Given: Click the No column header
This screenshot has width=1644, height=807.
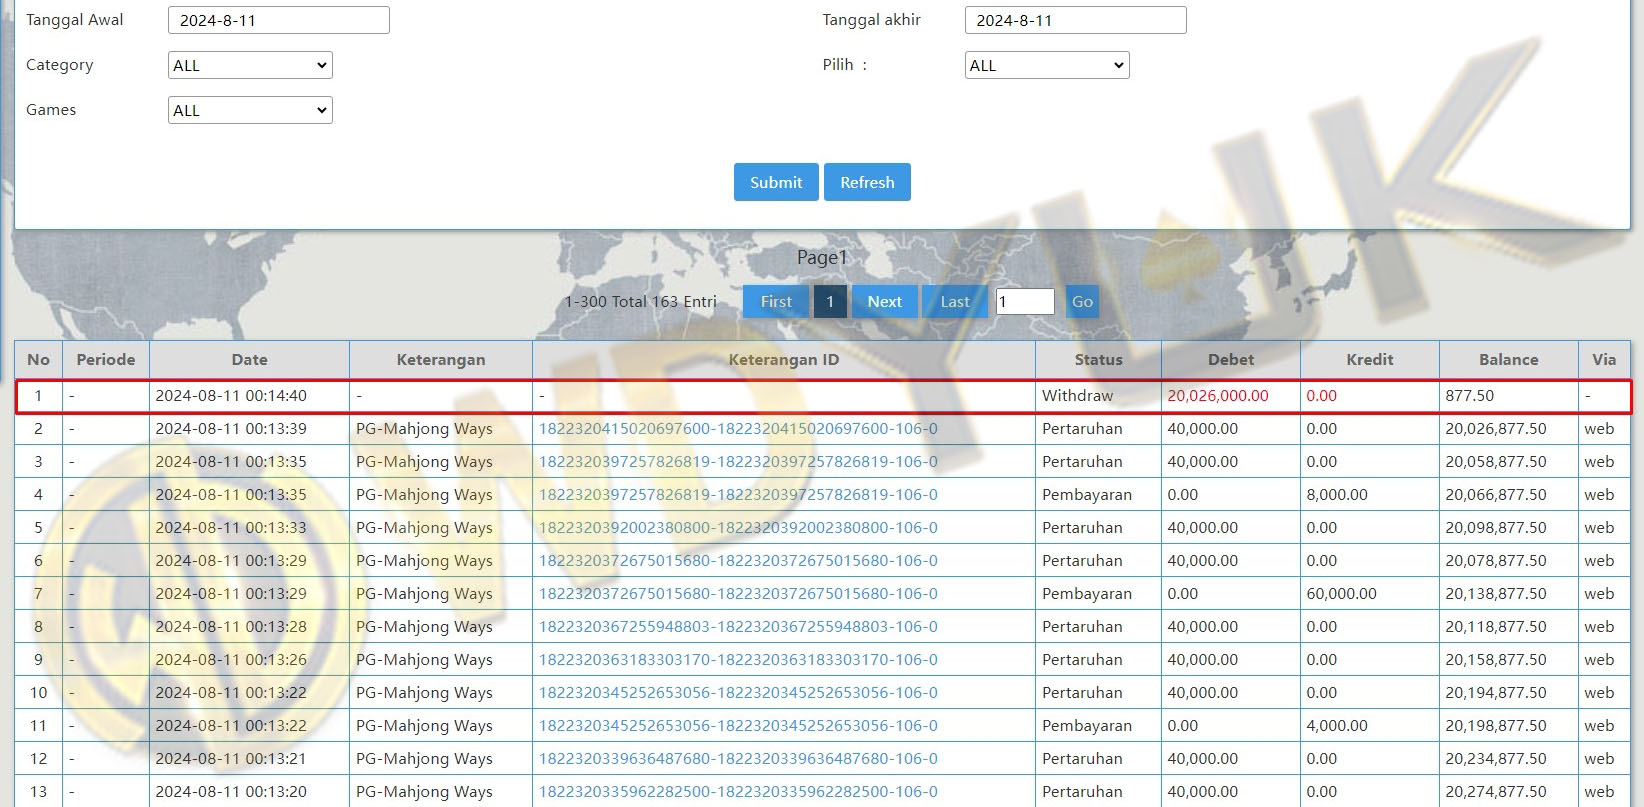Looking at the screenshot, I should coord(39,359).
